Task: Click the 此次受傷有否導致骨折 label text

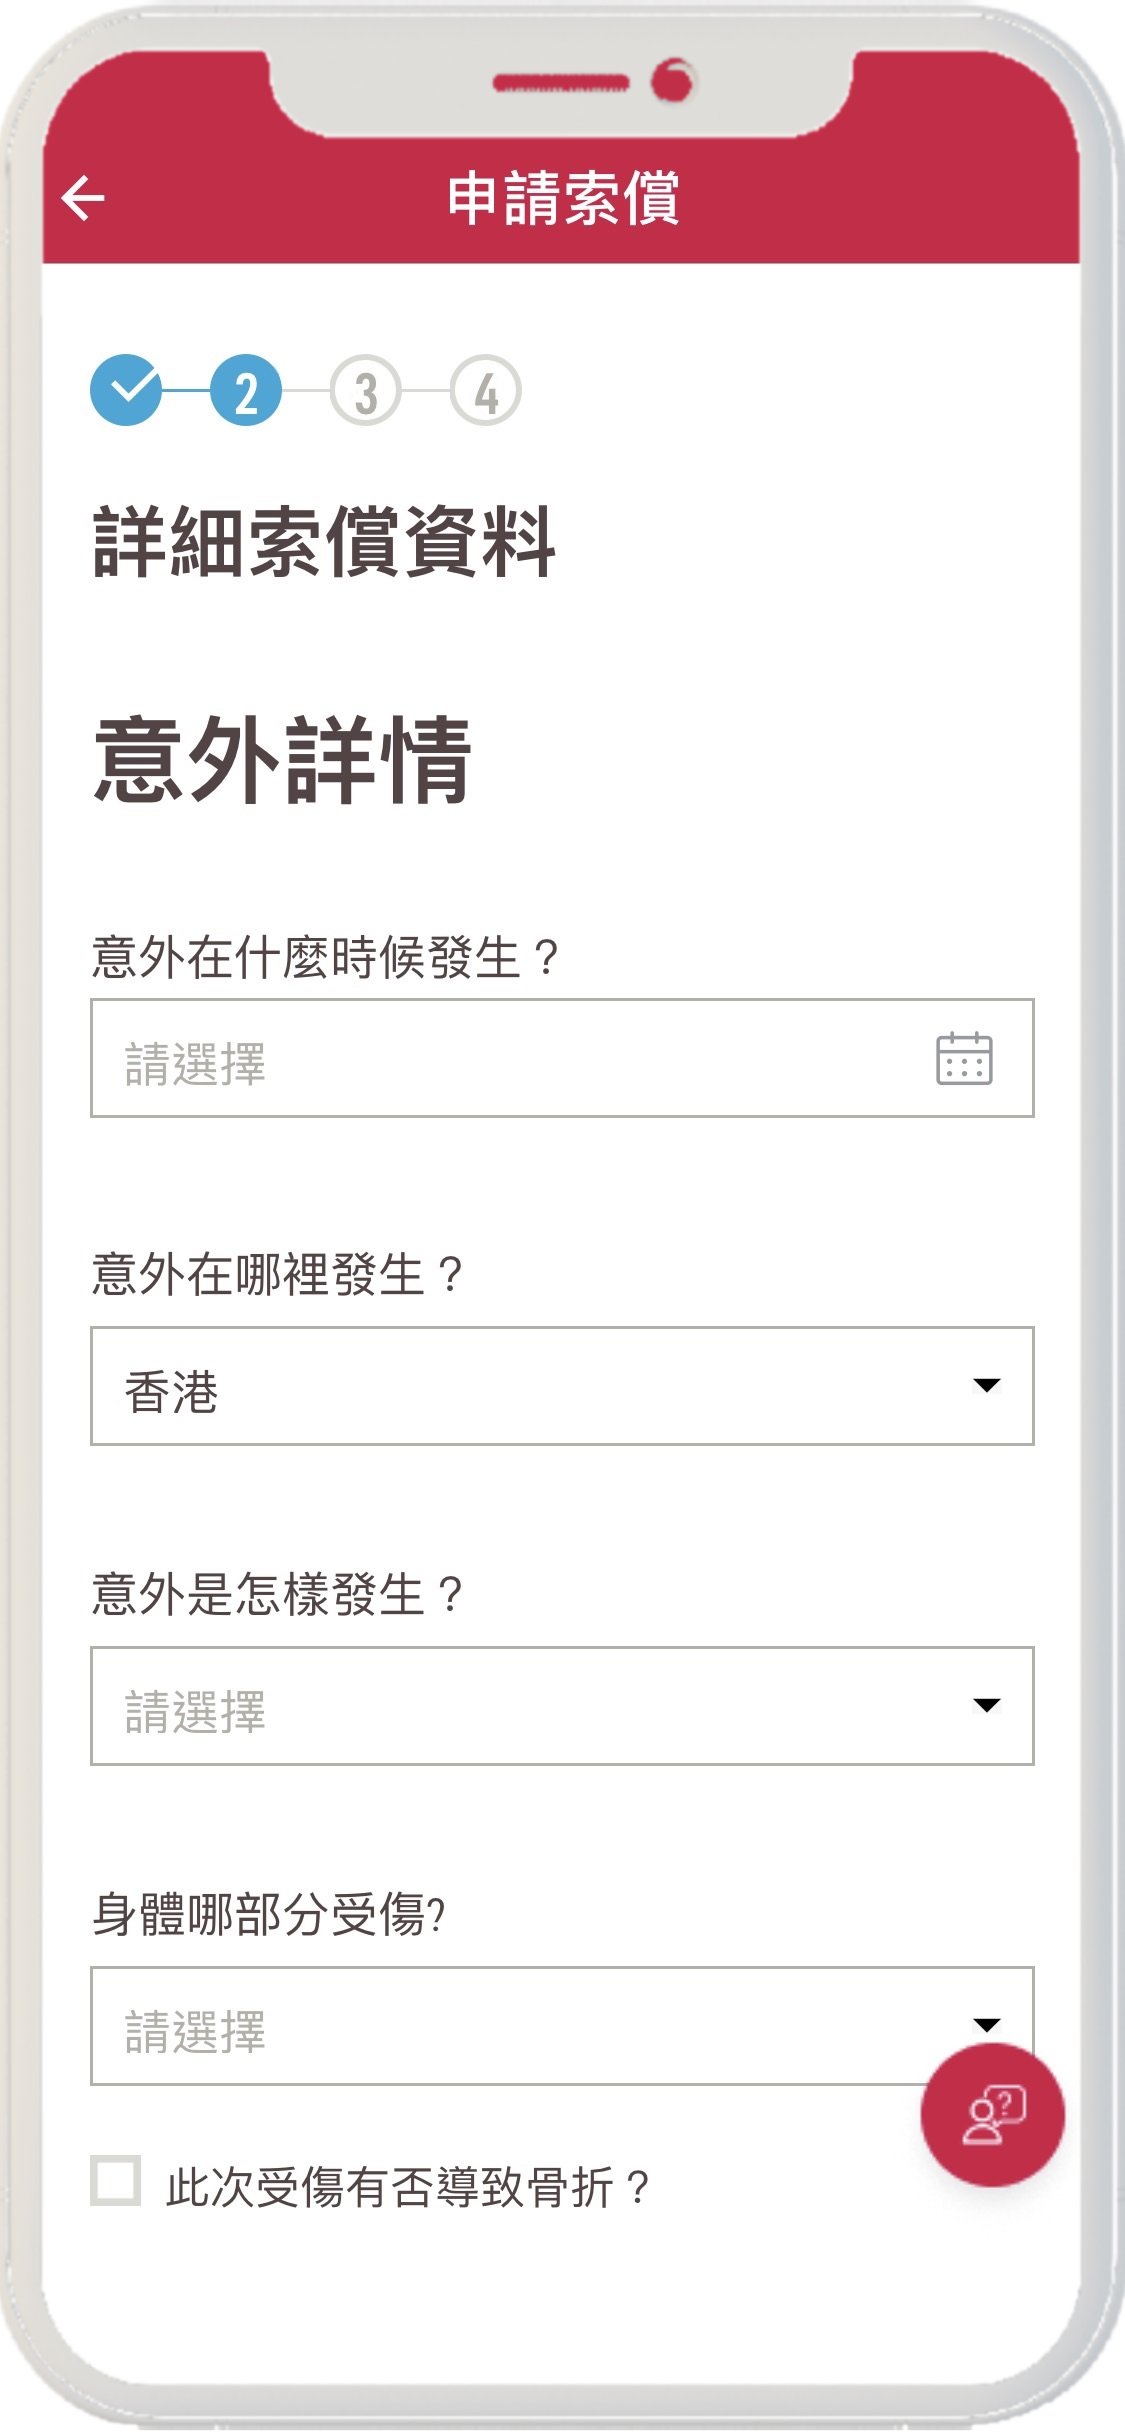Action: click(408, 2187)
